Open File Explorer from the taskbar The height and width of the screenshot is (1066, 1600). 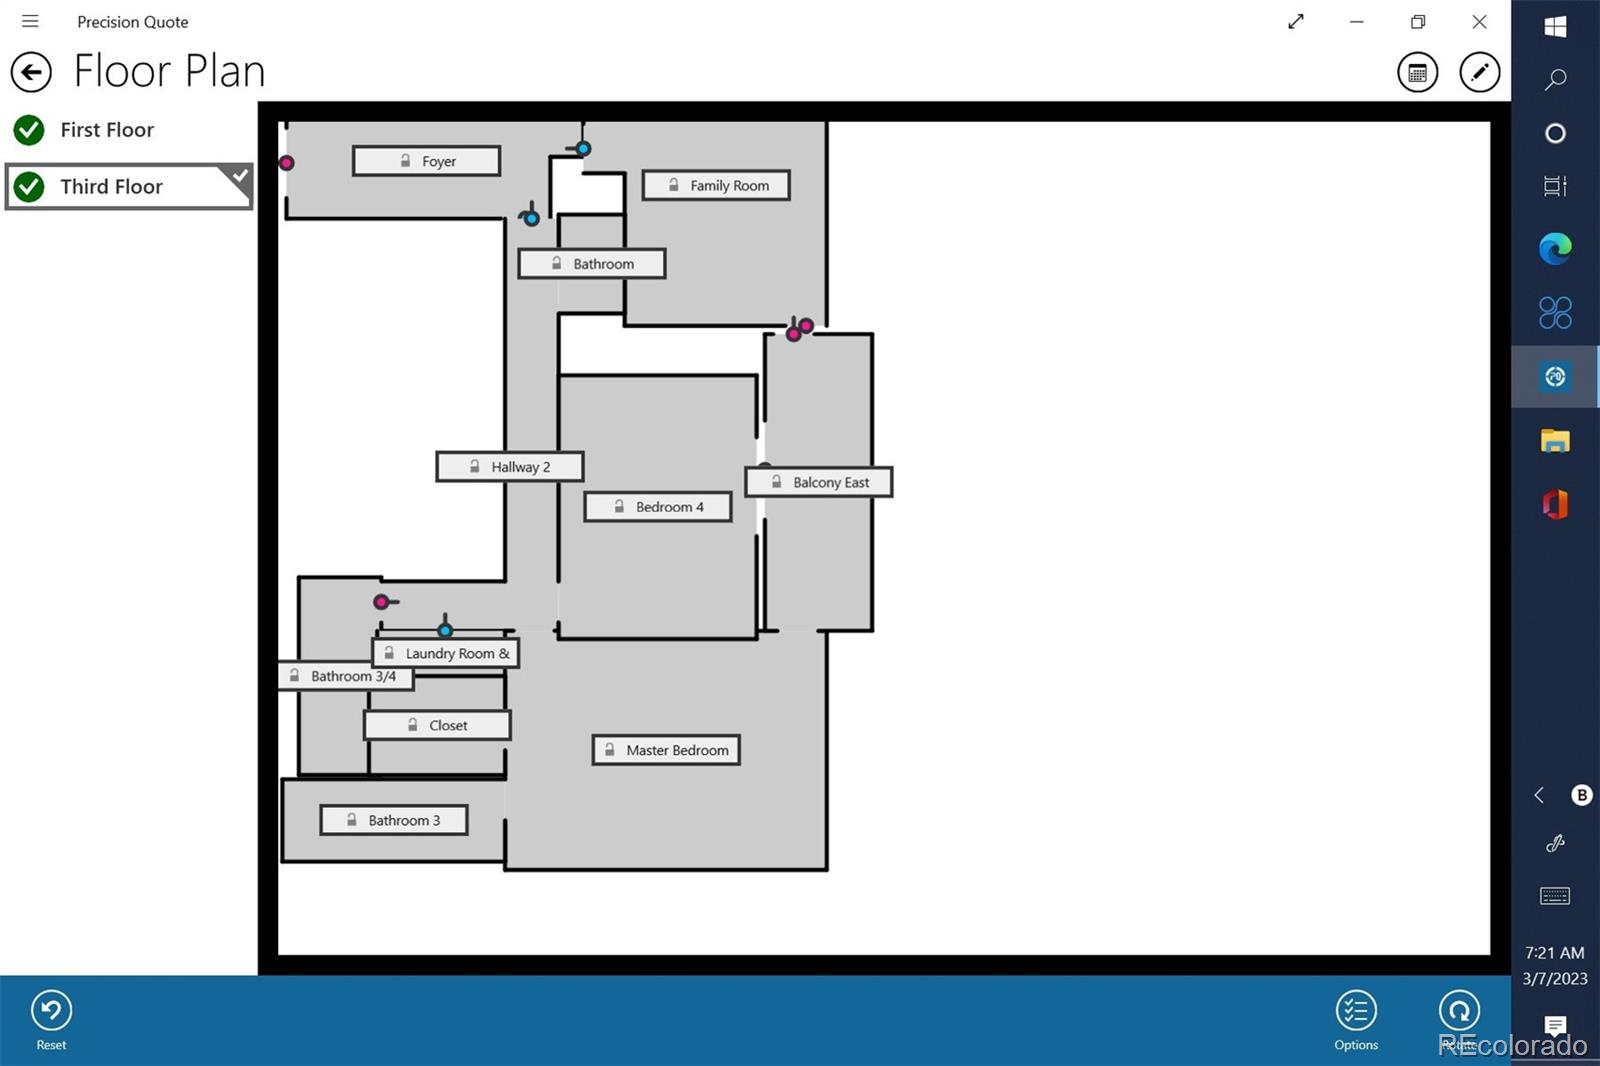click(1554, 441)
